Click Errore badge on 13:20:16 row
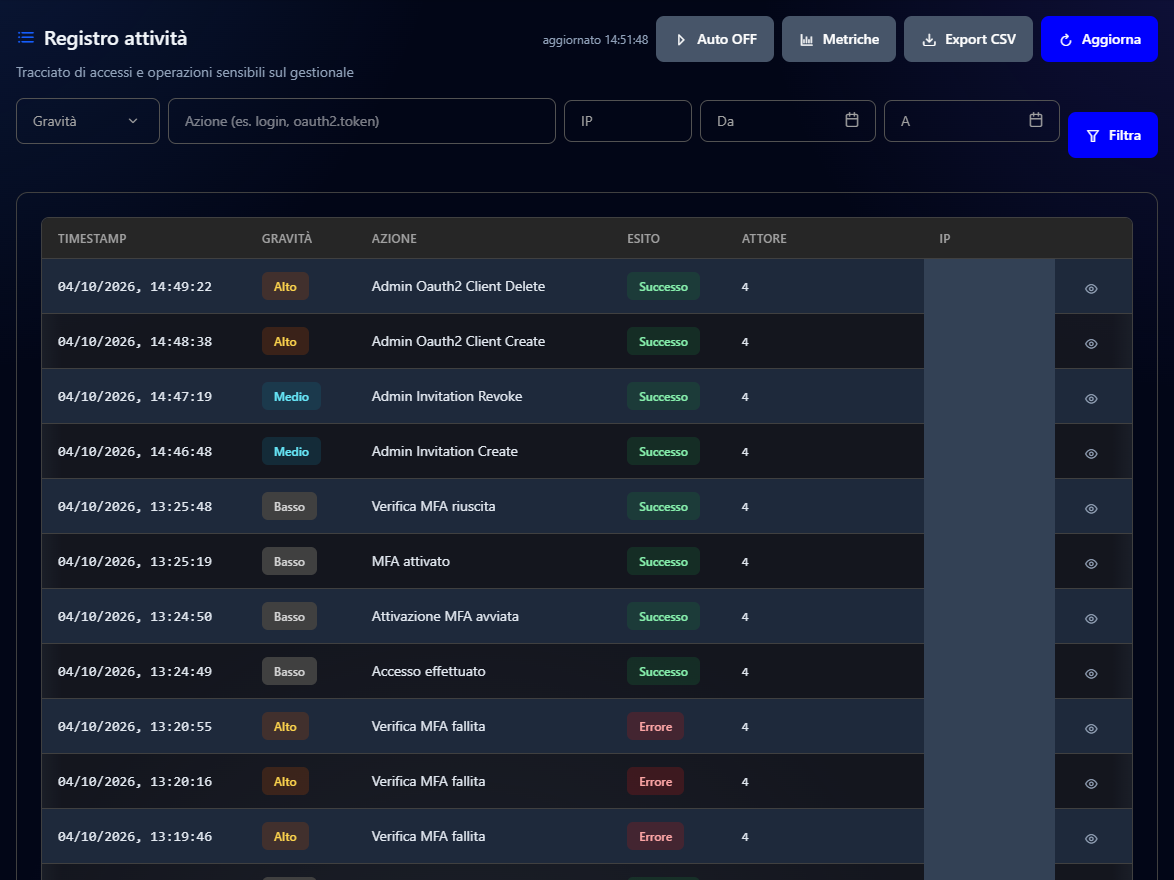Screen dimensions: 1174x880 coord(655,782)
